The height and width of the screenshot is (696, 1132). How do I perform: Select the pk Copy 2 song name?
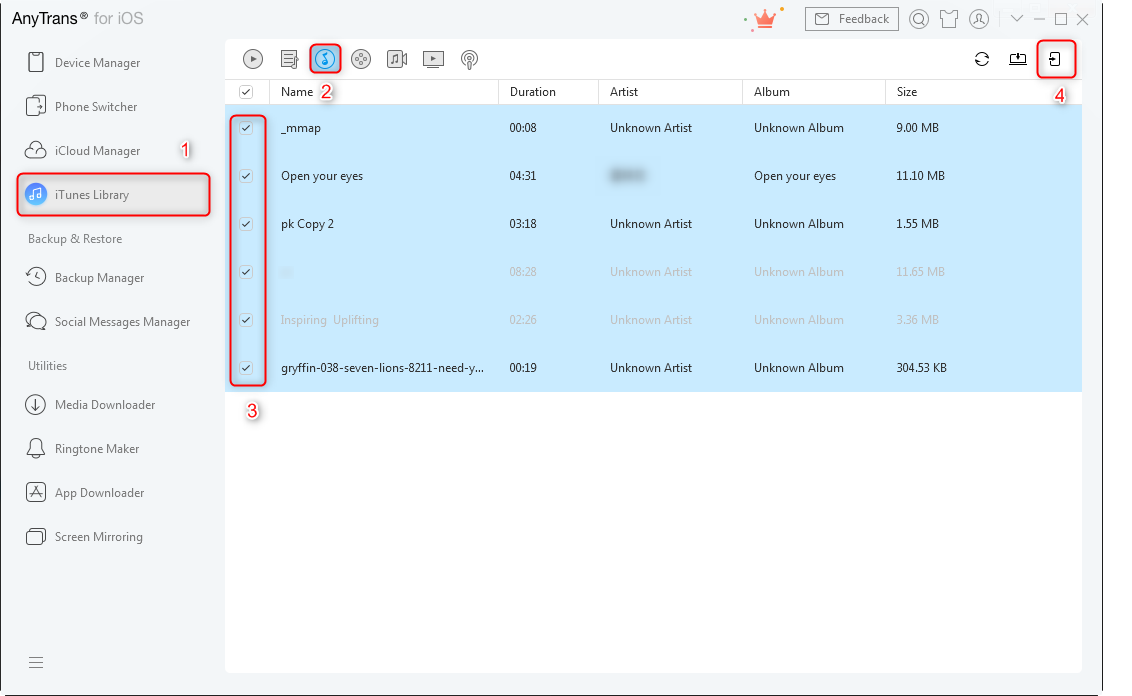coord(308,224)
